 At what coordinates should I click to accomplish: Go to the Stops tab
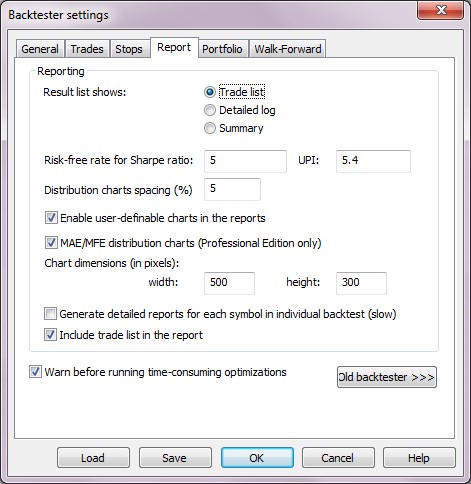pos(129,49)
